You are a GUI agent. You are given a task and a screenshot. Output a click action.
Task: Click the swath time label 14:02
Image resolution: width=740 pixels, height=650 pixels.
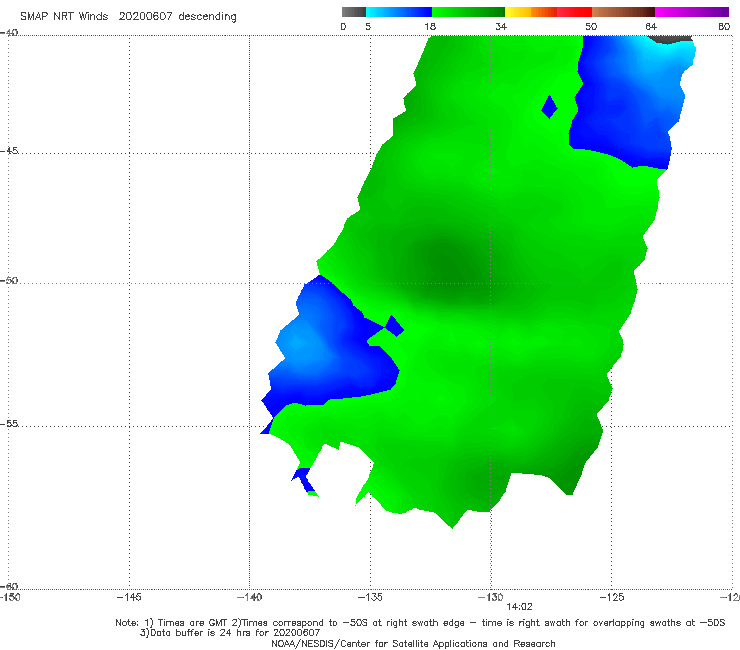click(x=519, y=607)
